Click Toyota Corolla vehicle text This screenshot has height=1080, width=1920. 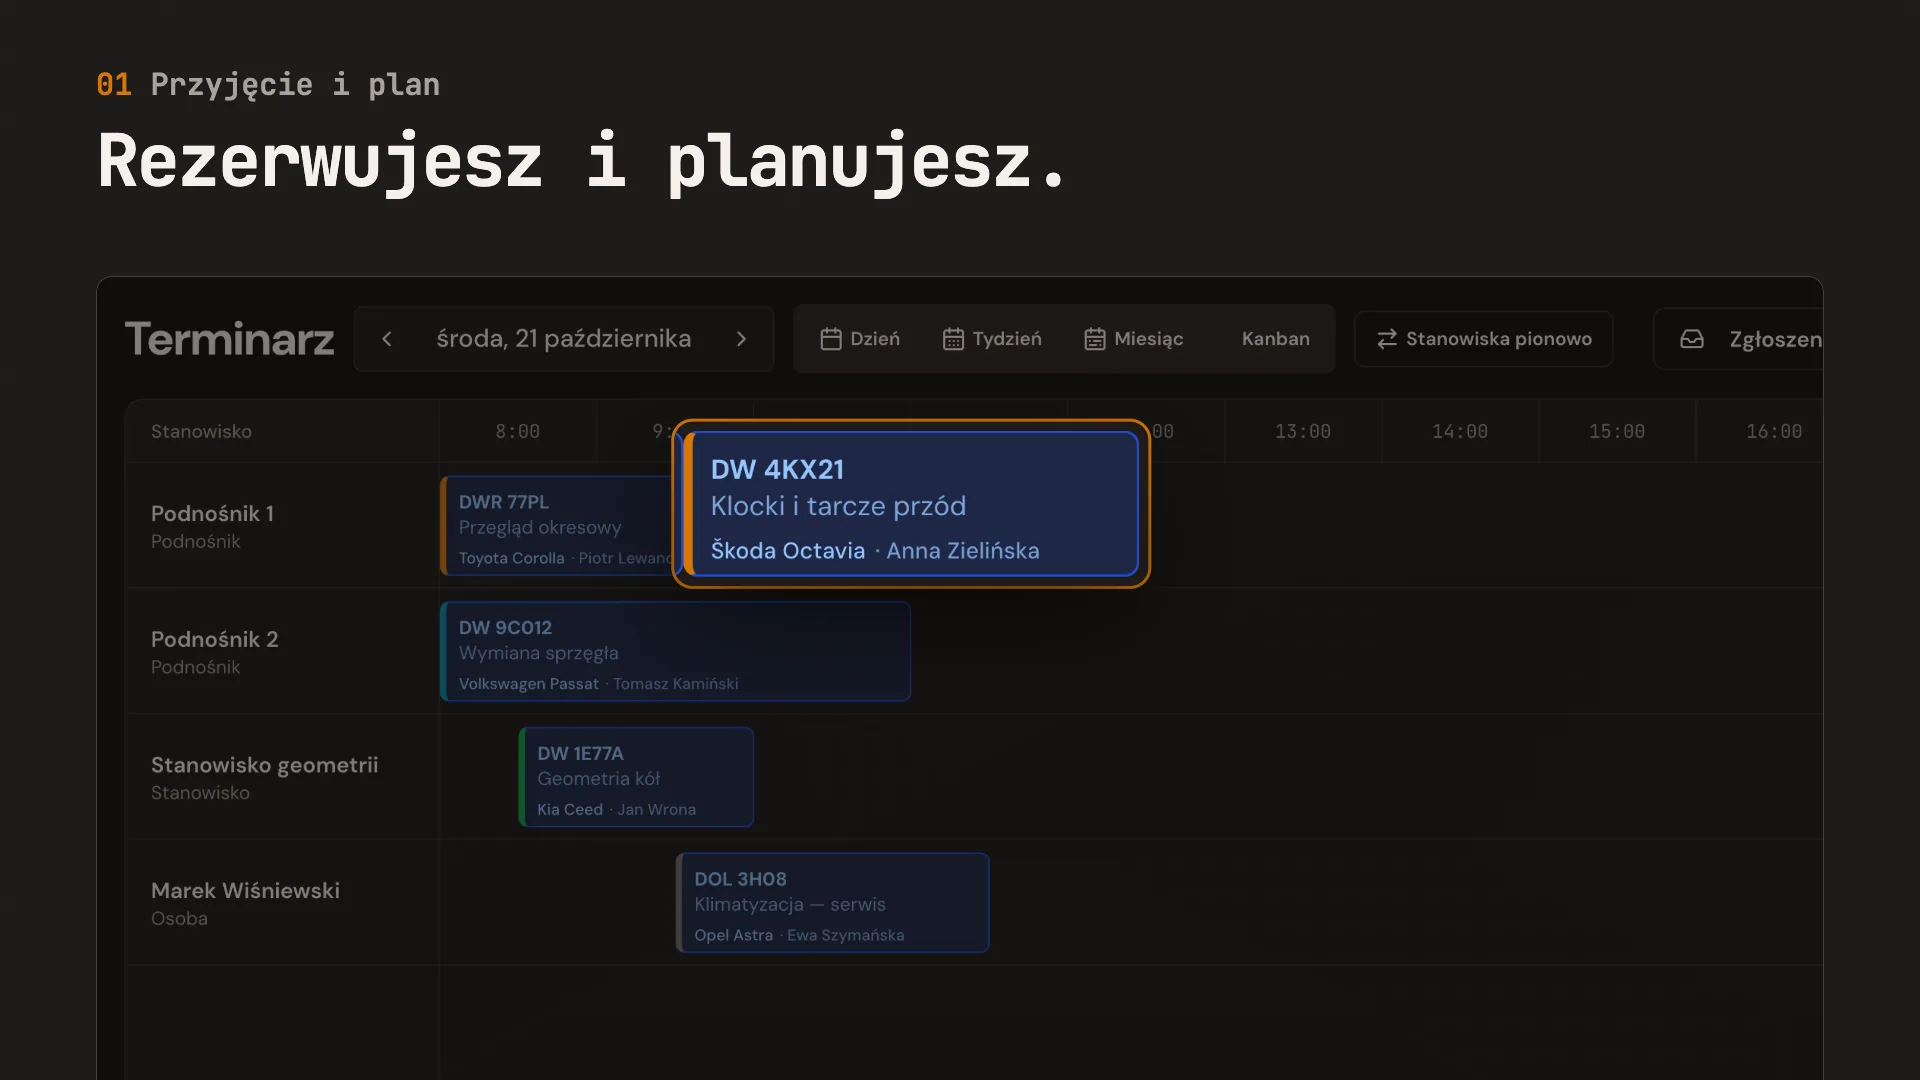click(511, 558)
